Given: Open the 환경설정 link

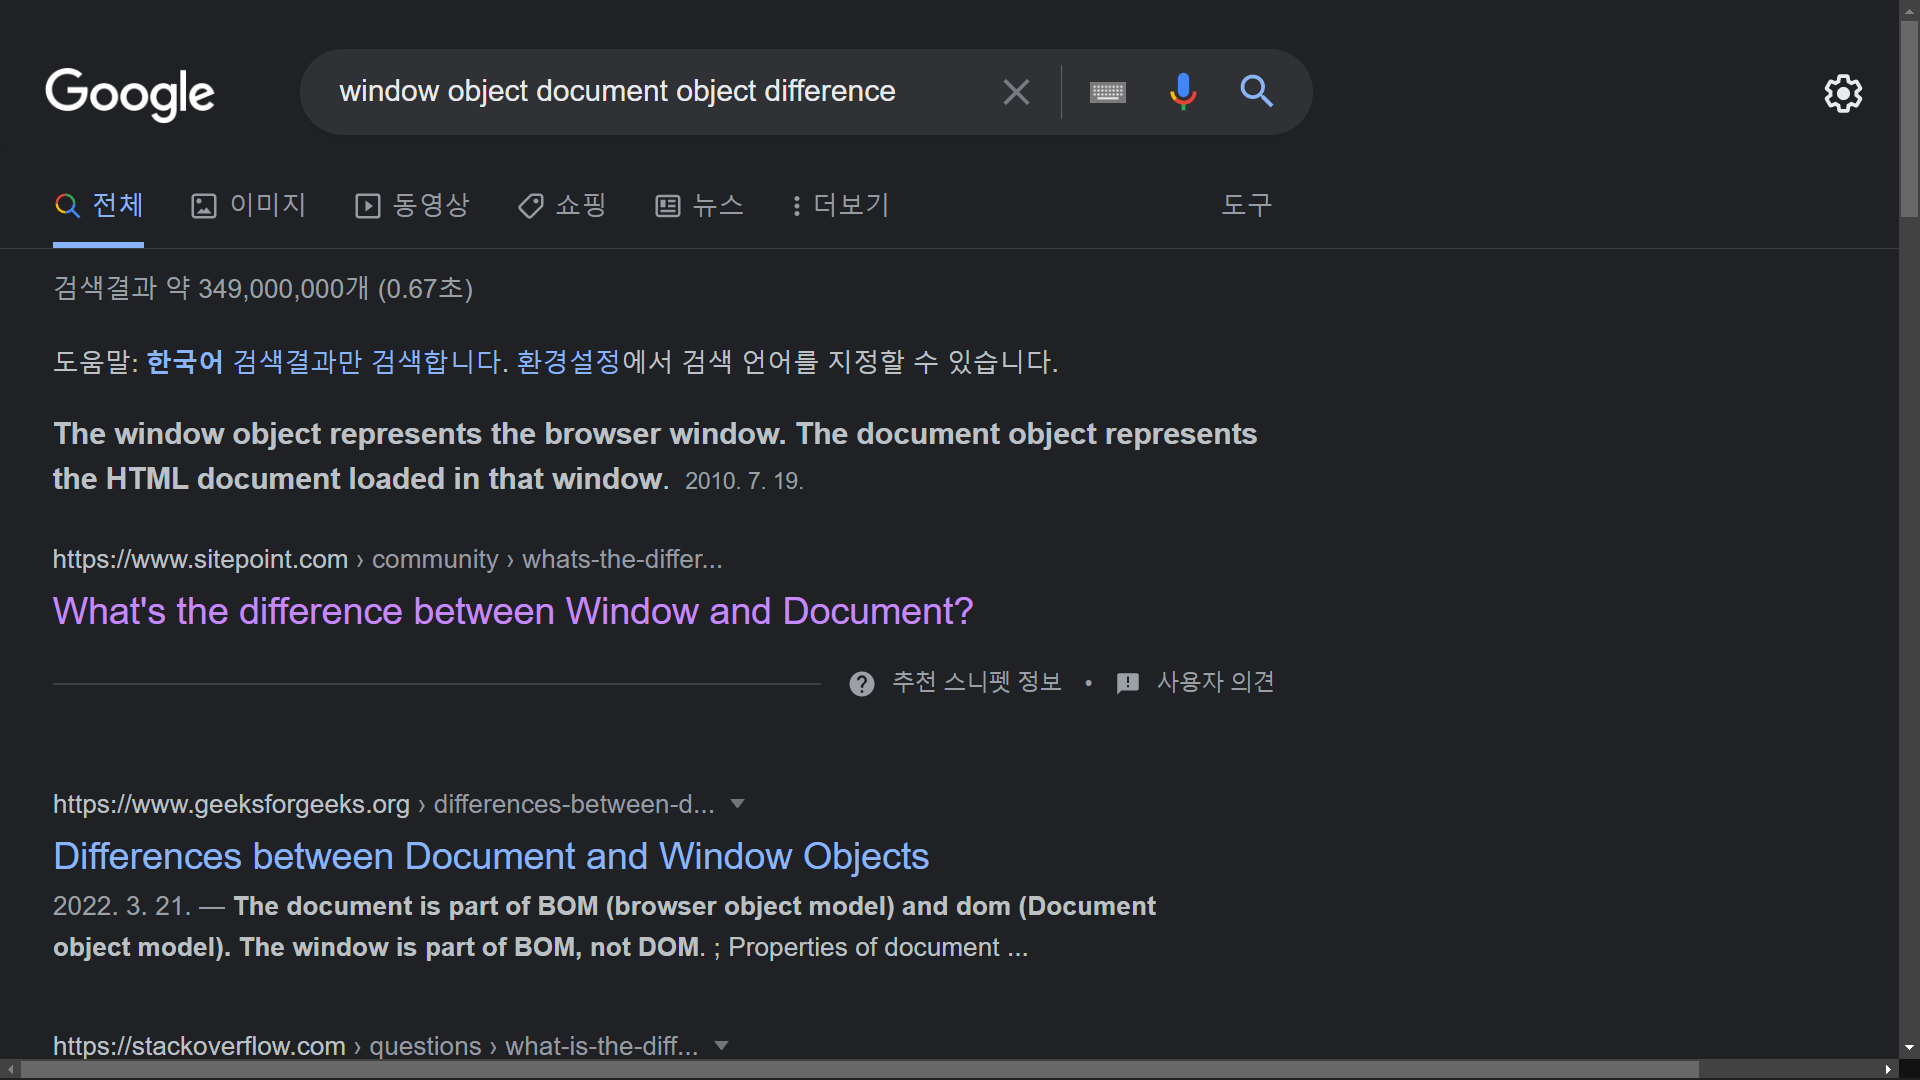Looking at the screenshot, I should (x=569, y=361).
